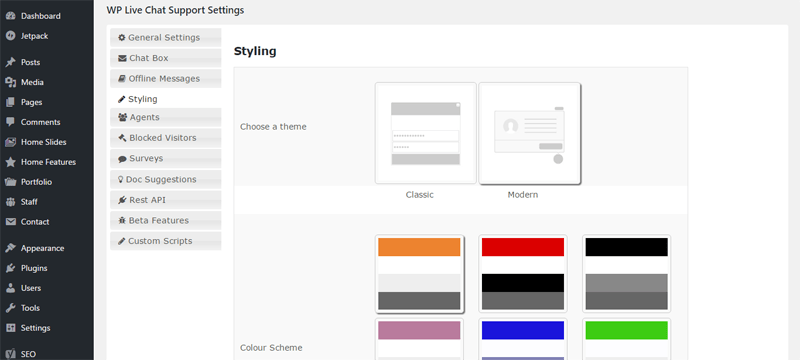Image resolution: width=800 pixels, height=360 pixels.
Task: Open the General Settings tab
Action: [166, 37]
